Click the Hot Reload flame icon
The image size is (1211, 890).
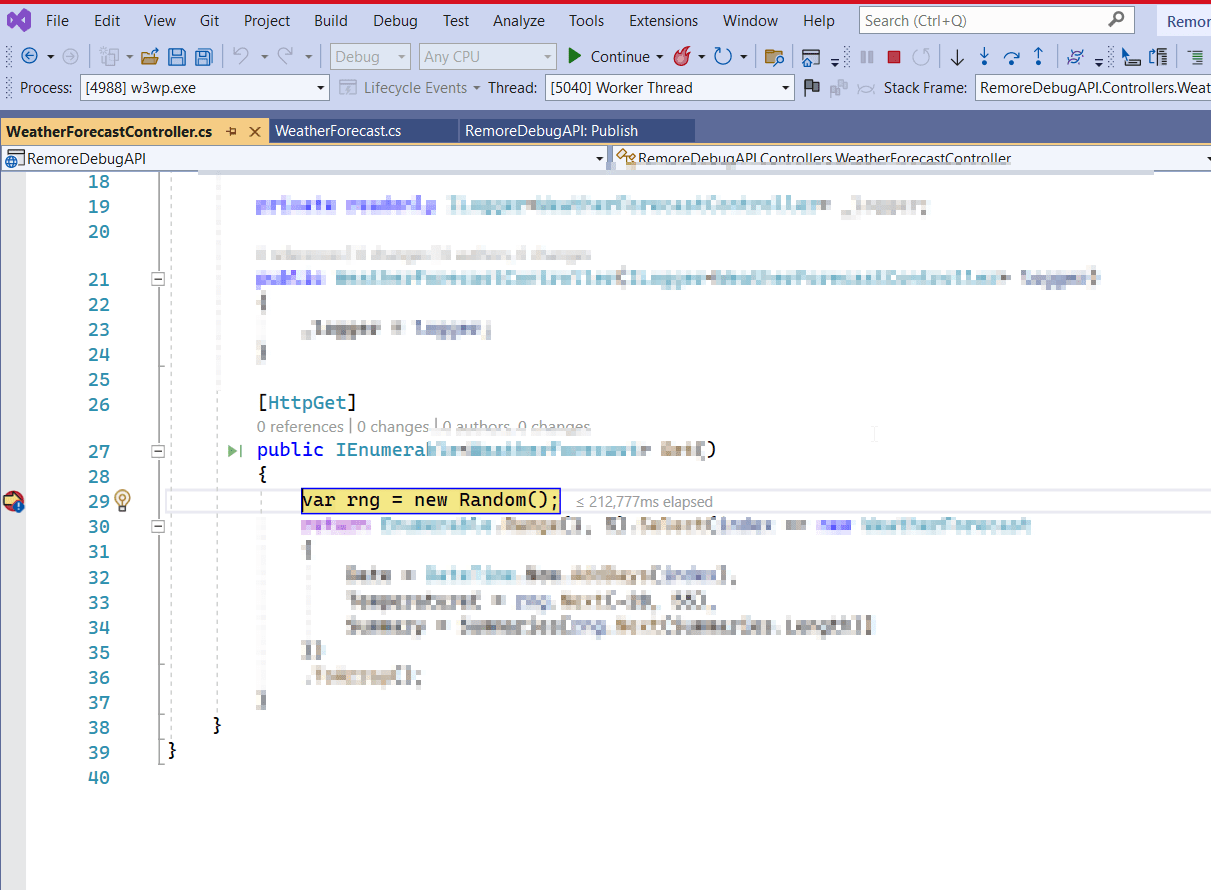pos(685,56)
